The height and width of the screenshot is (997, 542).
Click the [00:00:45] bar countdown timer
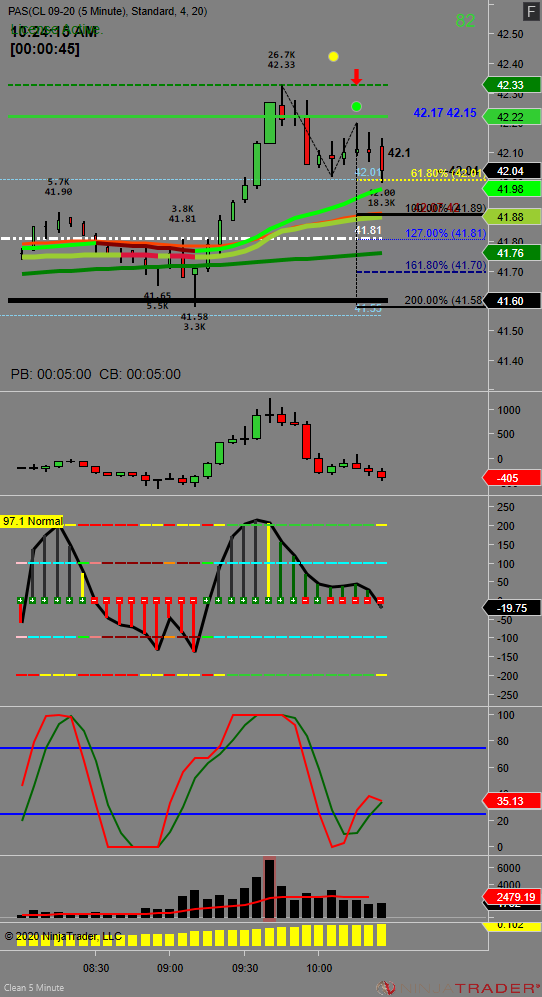pyautogui.click(x=45, y=49)
